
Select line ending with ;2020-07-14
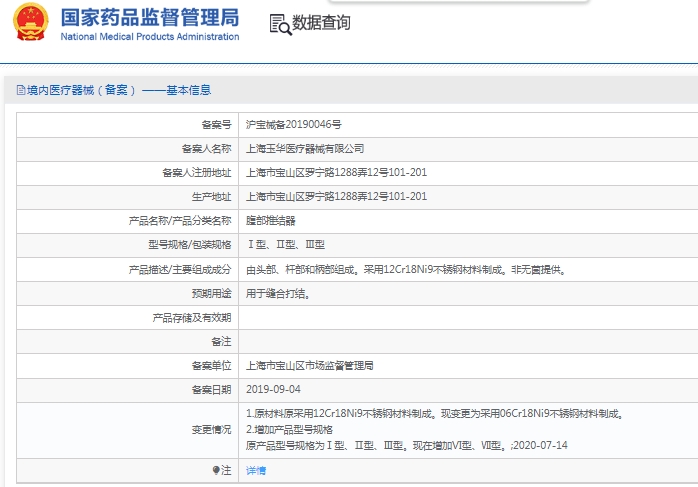coord(407,446)
